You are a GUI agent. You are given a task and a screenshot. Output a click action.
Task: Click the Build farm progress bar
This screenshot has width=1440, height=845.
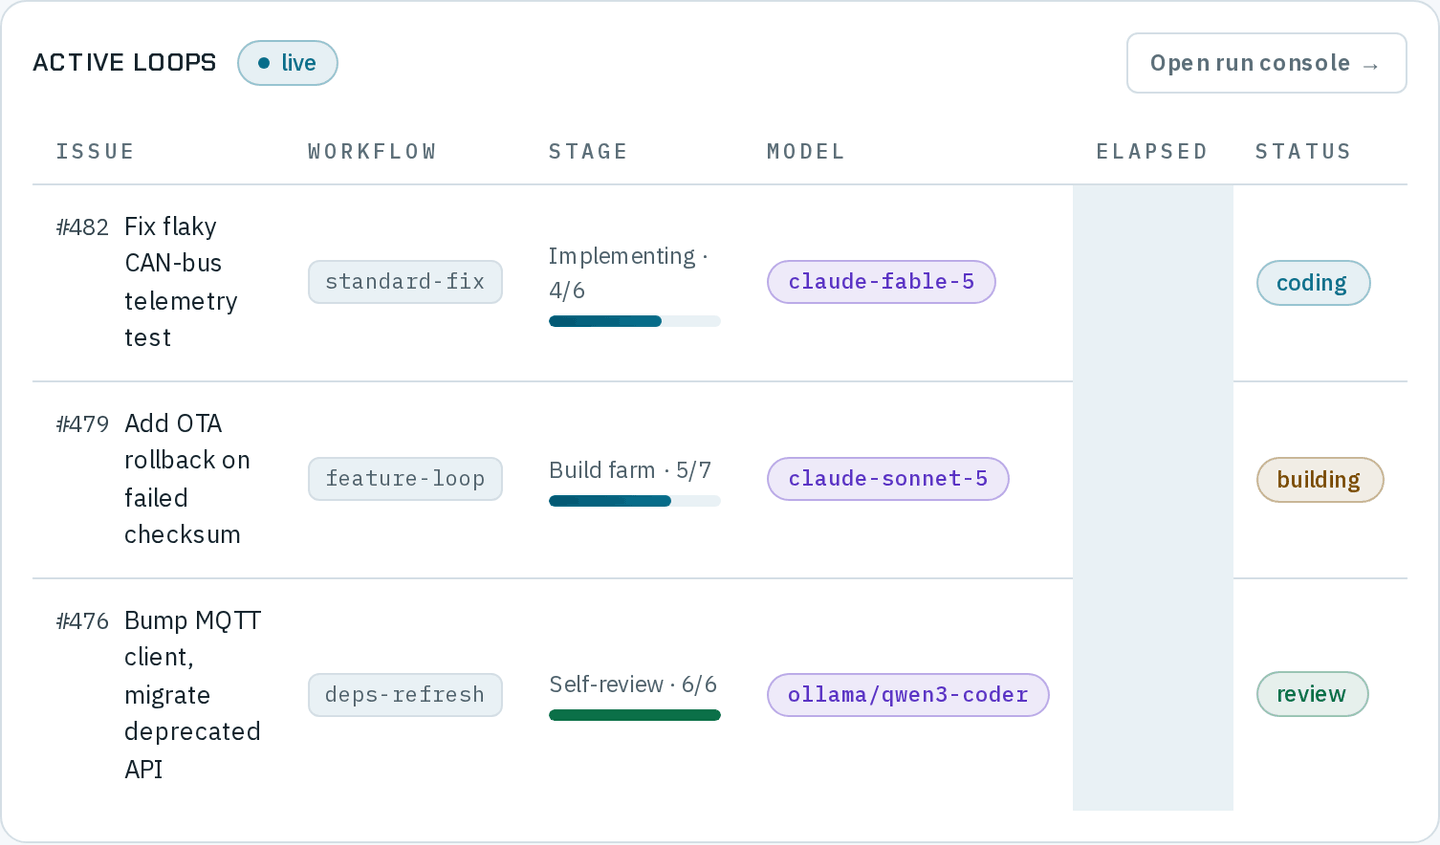[634, 501]
